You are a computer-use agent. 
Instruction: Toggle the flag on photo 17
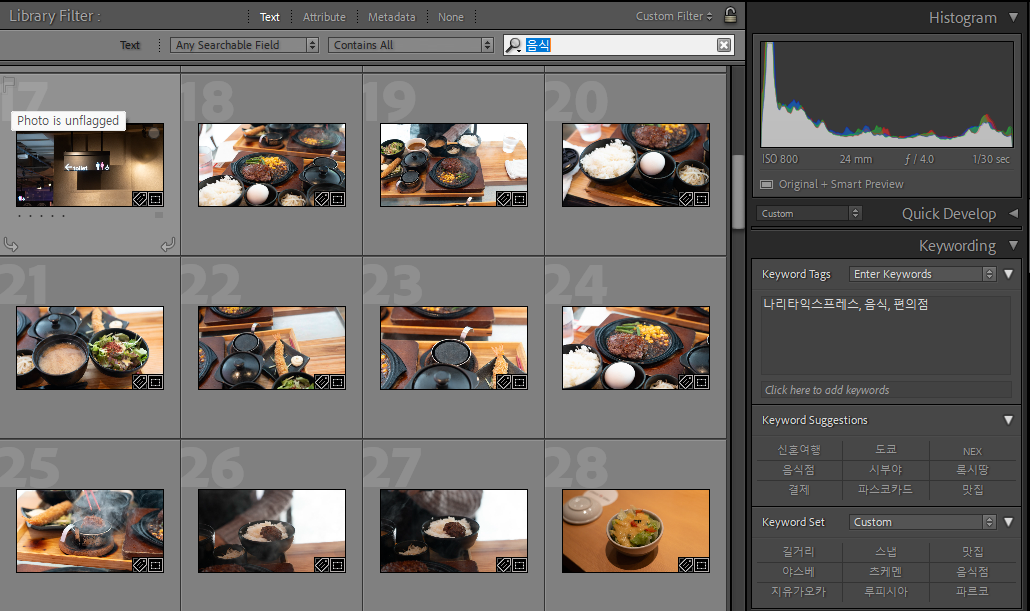pyautogui.click(x=9, y=83)
